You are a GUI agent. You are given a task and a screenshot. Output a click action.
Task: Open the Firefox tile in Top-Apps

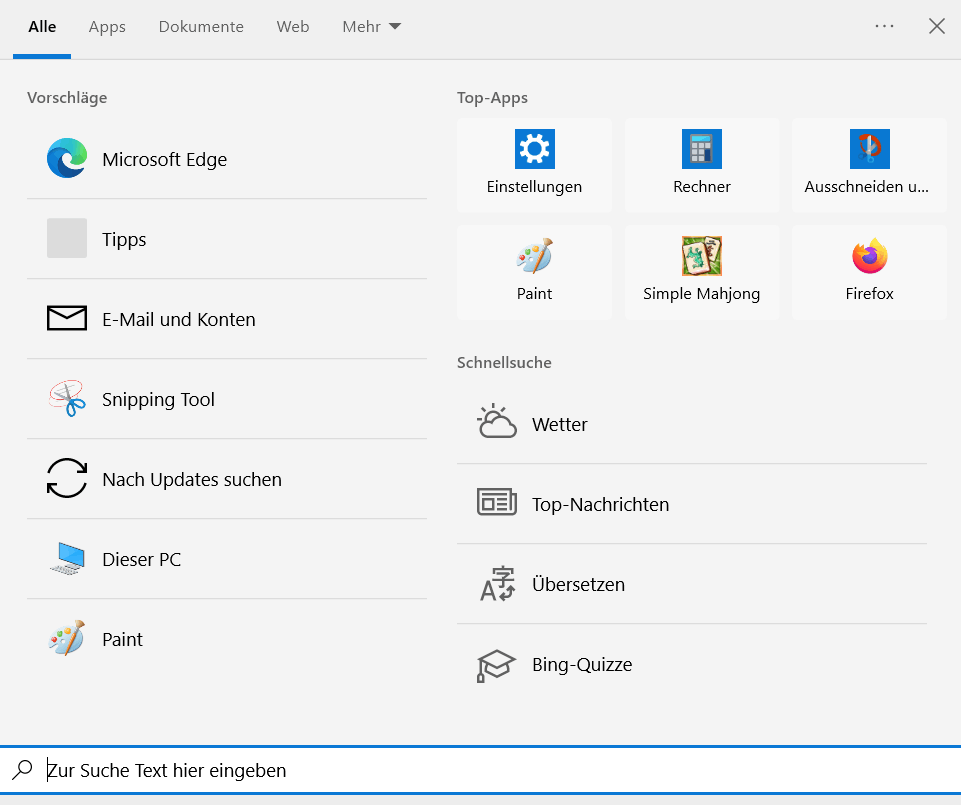(x=869, y=272)
